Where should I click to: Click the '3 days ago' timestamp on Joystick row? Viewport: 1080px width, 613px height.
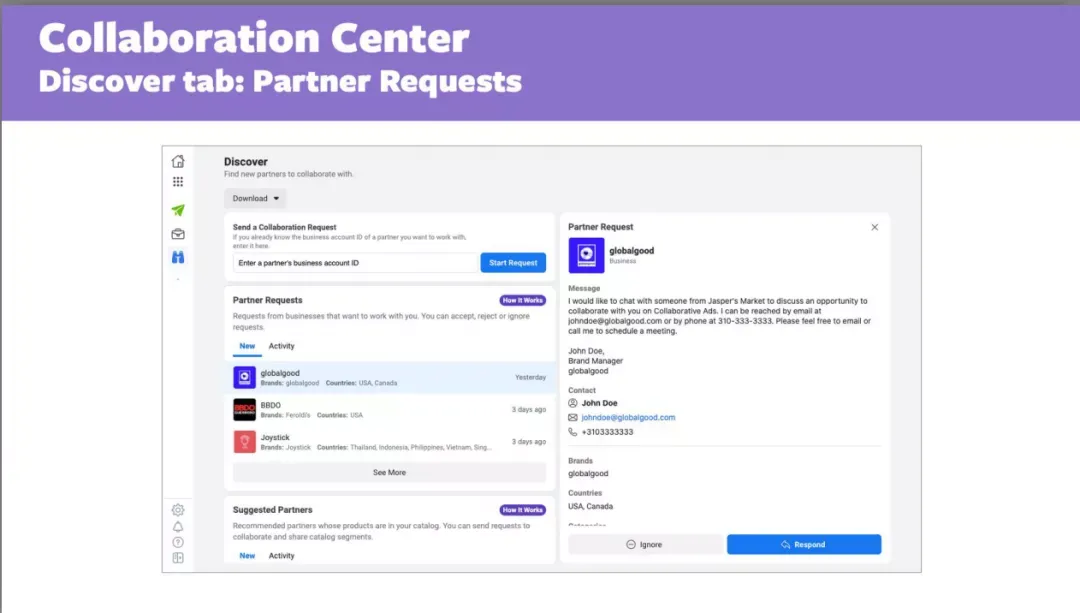tap(529, 441)
